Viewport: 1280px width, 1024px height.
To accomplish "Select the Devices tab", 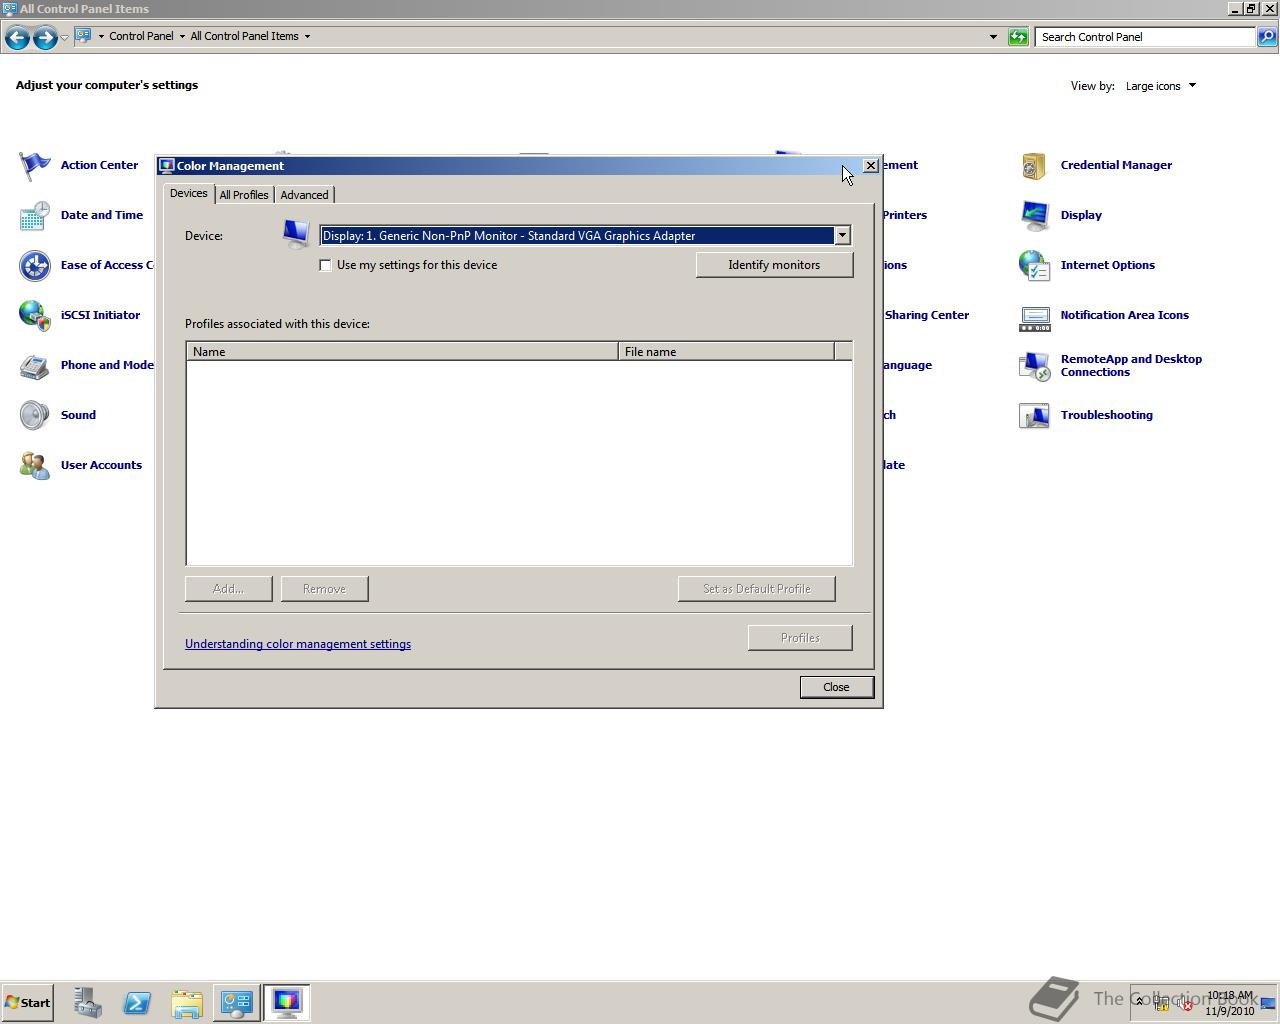I will [188, 193].
